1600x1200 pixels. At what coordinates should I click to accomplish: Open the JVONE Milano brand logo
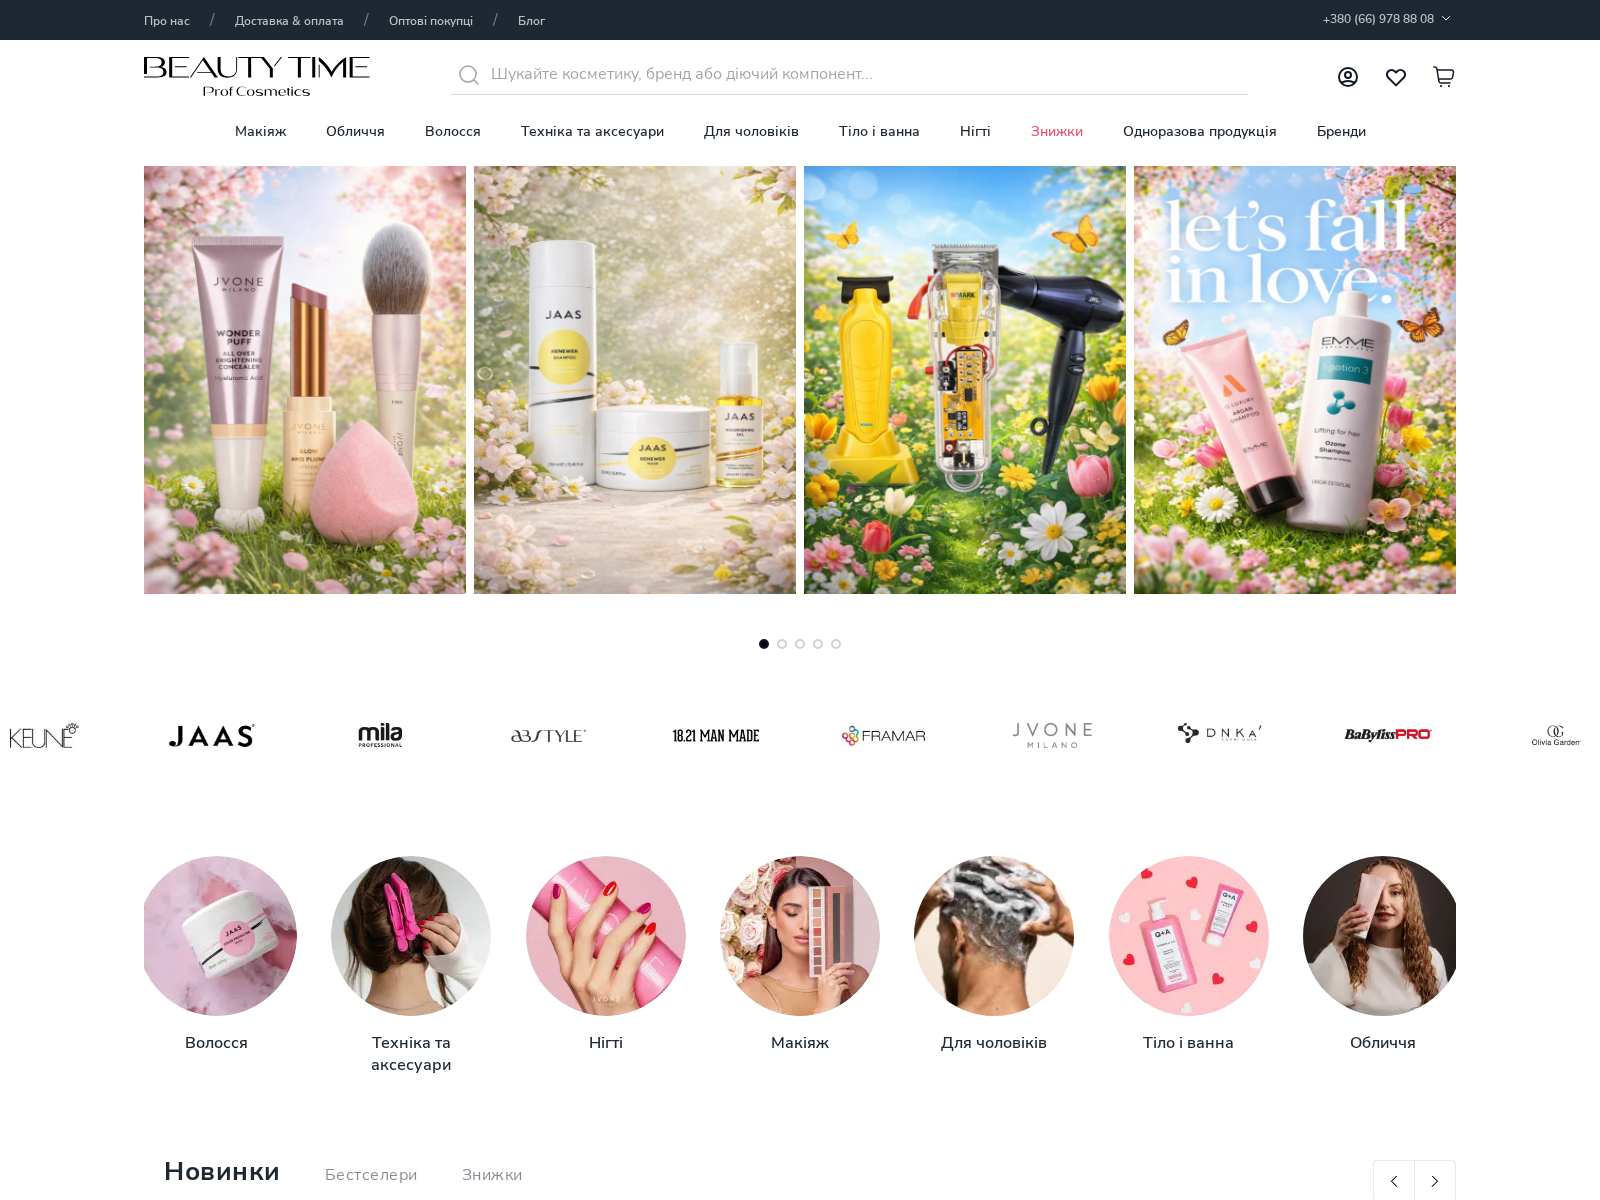(1052, 735)
